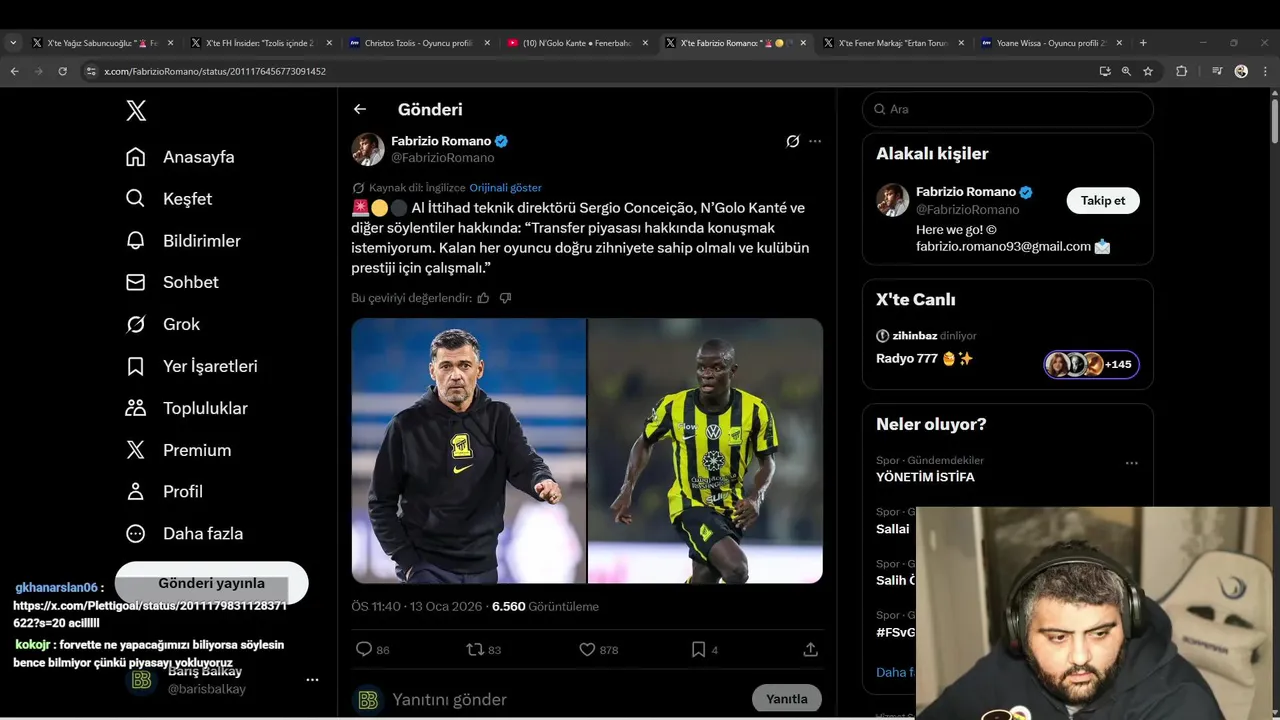Open Fabrizio Romano avatar in post header
Image resolution: width=1280 pixels, height=720 pixels.
(368, 149)
